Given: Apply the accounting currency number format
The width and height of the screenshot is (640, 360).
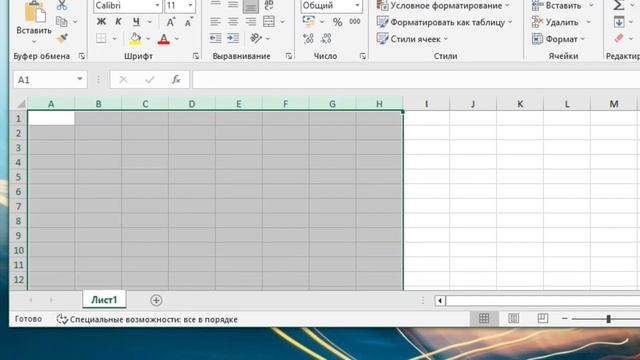Looking at the screenshot, I should pos(309,22).
